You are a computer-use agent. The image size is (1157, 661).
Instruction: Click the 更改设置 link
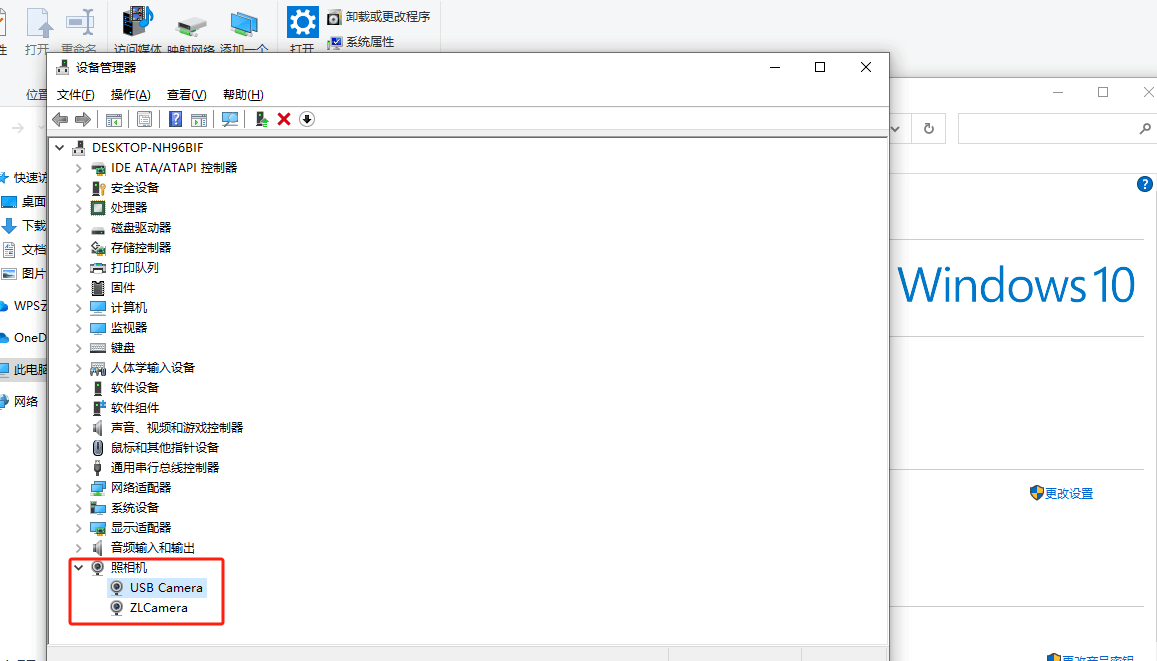[x=1068, y=493]
